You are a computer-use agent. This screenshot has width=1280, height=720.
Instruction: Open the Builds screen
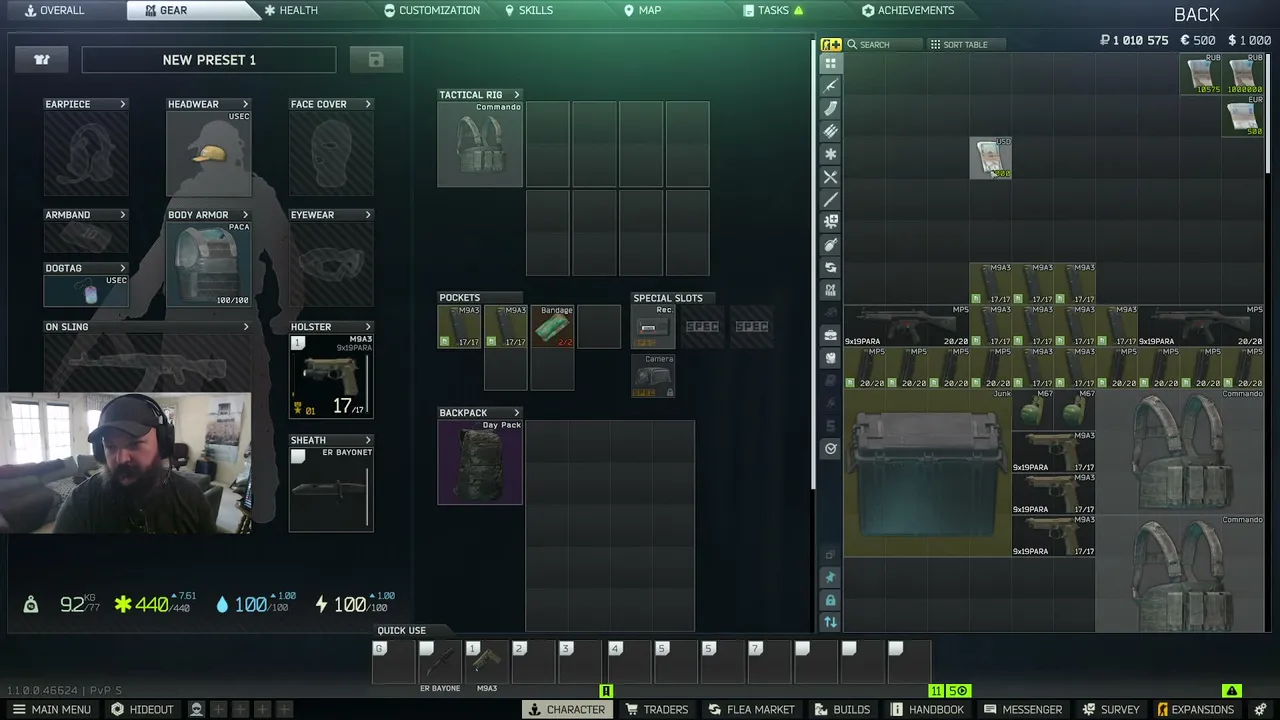[842, 709]
